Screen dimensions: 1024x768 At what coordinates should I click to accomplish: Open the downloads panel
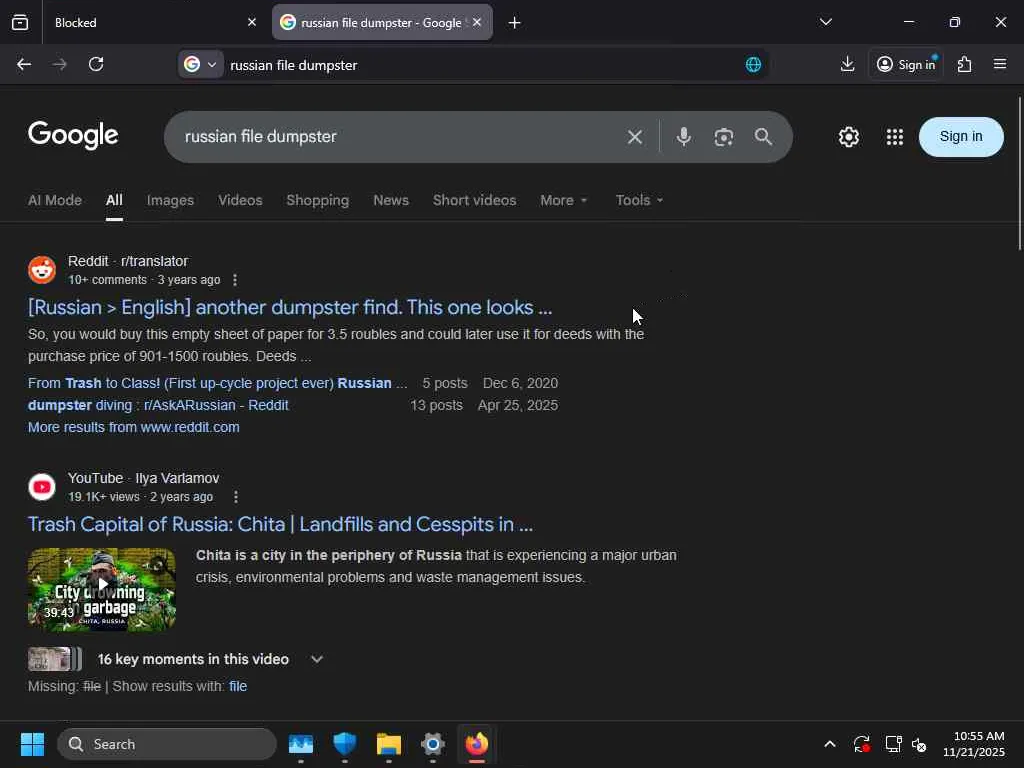click(847, 64)
